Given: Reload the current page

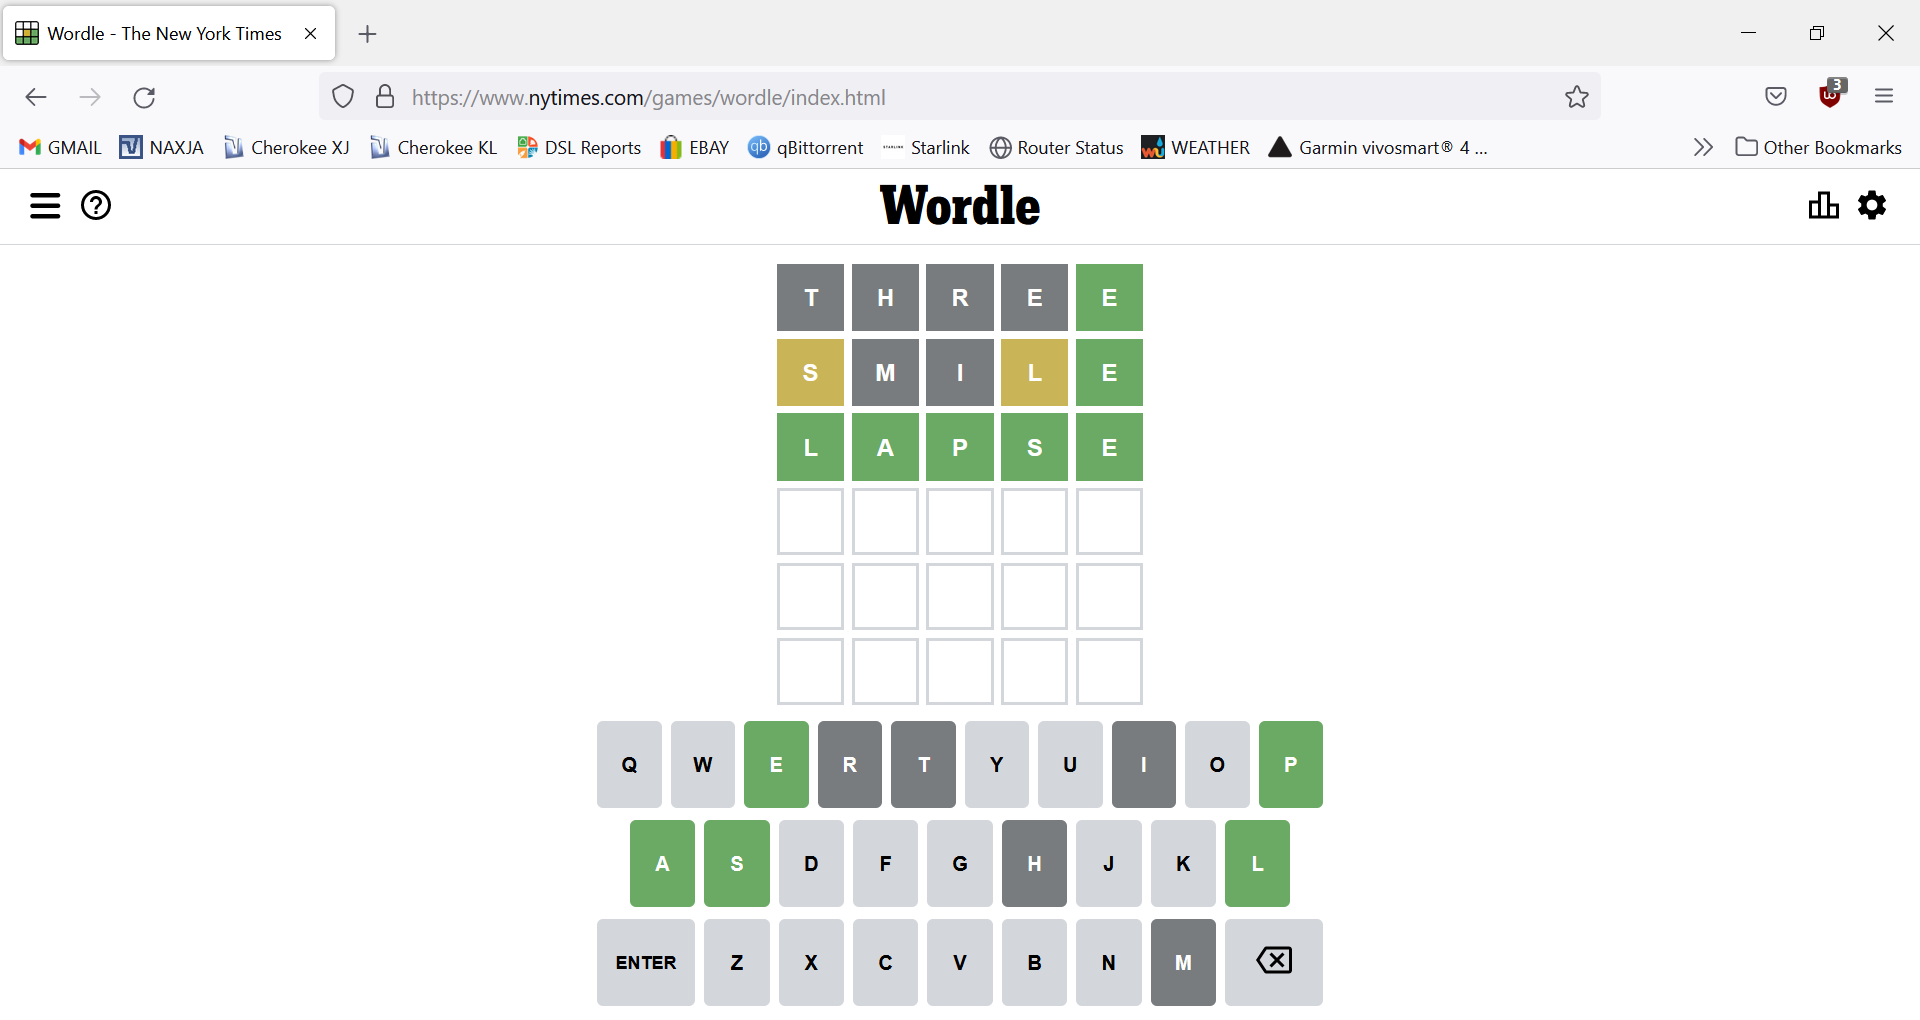Looking at the screenshot, I should coord(144,97).
